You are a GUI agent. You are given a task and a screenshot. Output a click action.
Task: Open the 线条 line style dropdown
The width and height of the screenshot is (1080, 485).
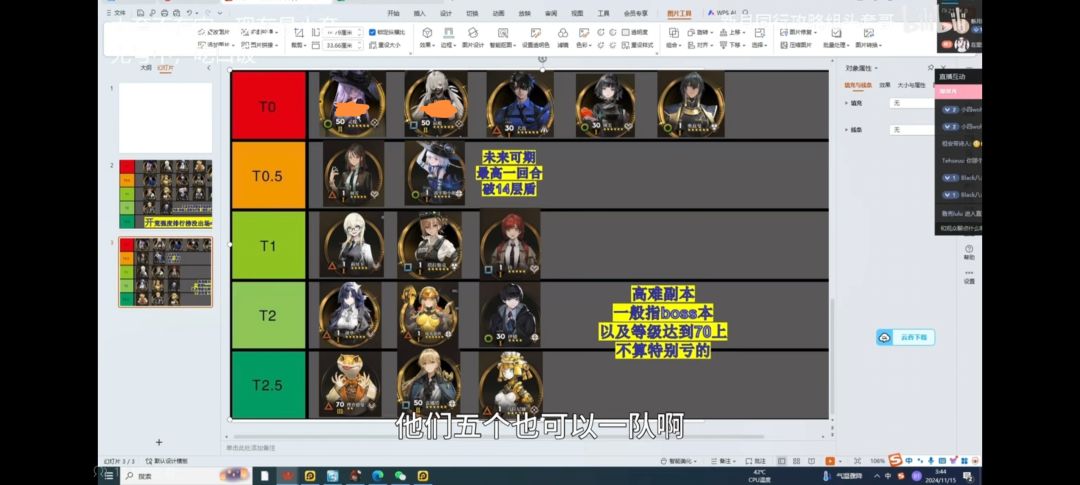(x=912, y=130)
